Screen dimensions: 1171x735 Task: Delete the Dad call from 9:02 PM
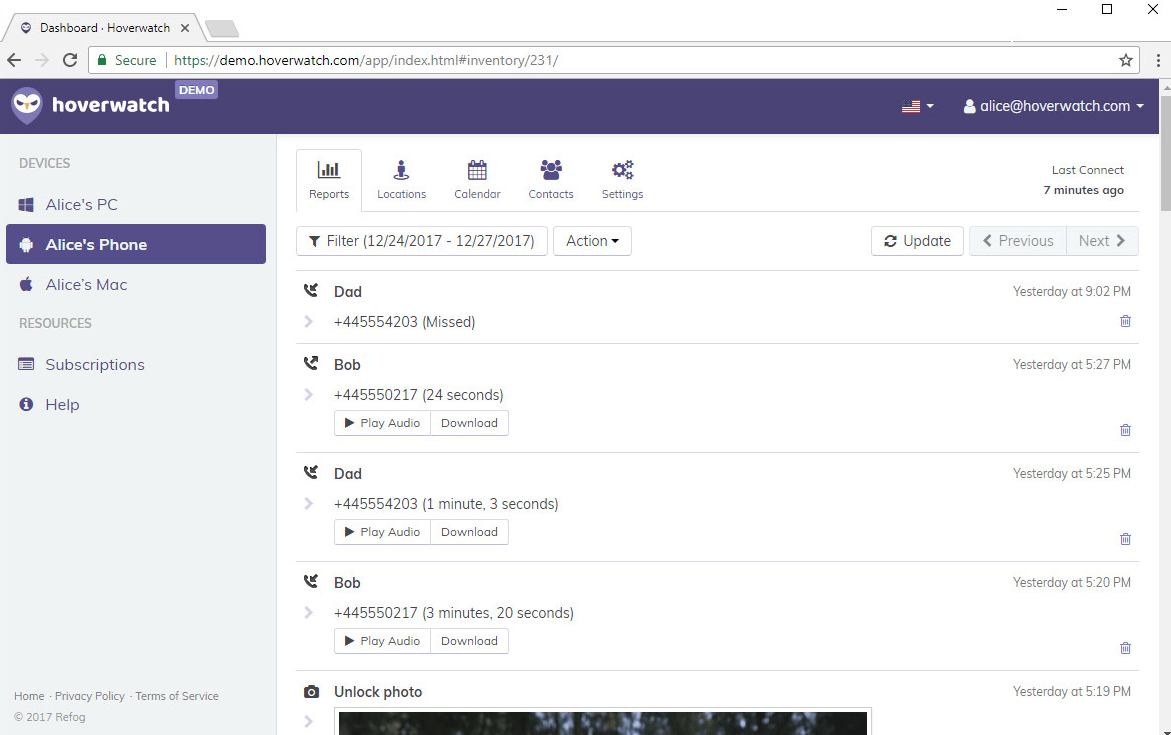[x=1125, y=321]
